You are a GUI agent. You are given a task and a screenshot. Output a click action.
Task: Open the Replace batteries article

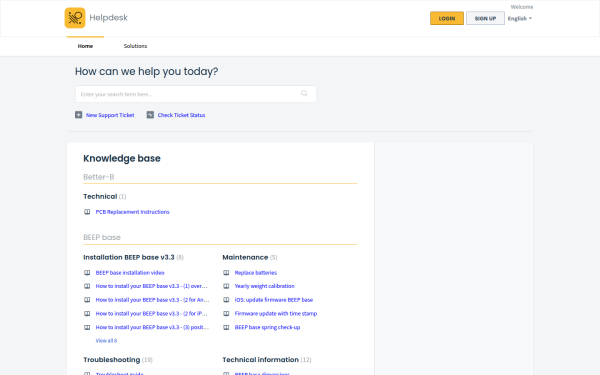(x=256, y=273)
